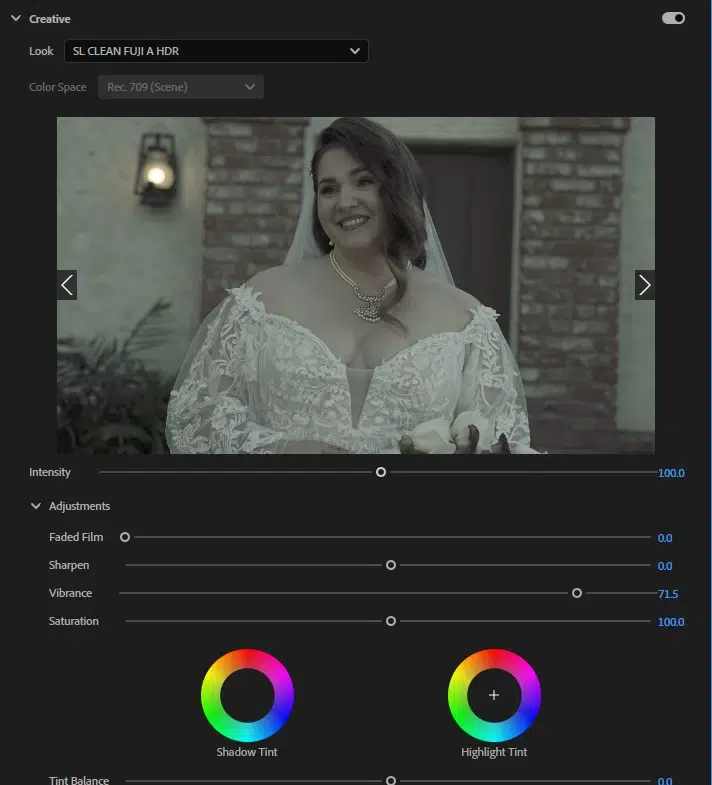Click the Faded Film value 0.0
The height and width of the screenshot is (785, 712).
click(664, 538)
